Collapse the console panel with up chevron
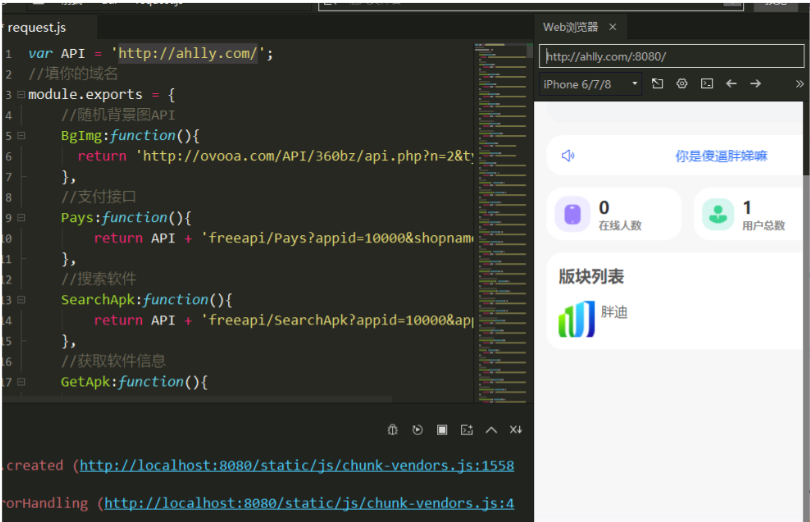The width and height of the screenshot is (810, 522). tap(491, 430)
